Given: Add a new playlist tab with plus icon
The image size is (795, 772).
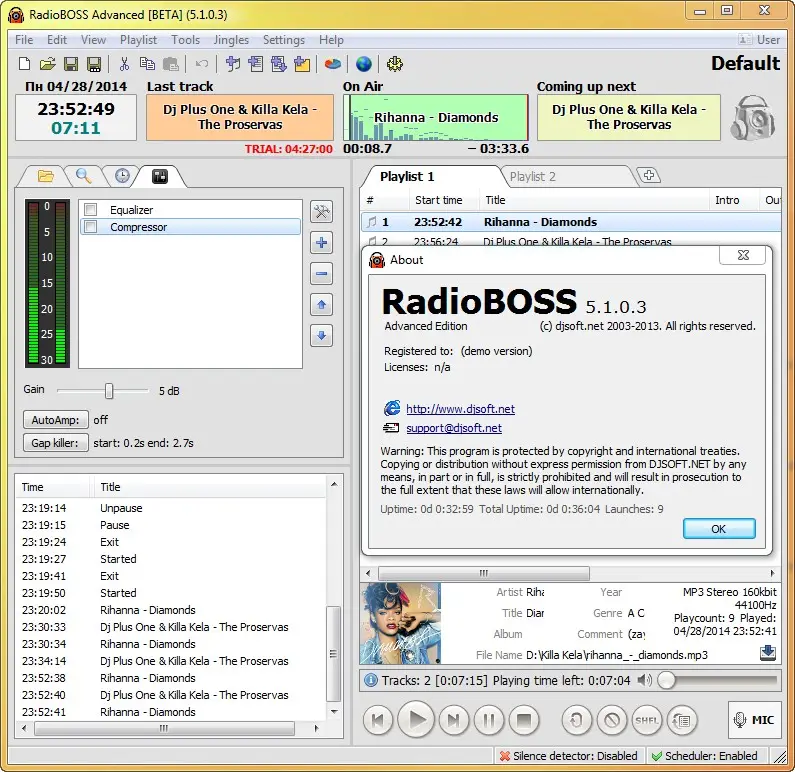Looking at the screenshot, I should [648, 175].
